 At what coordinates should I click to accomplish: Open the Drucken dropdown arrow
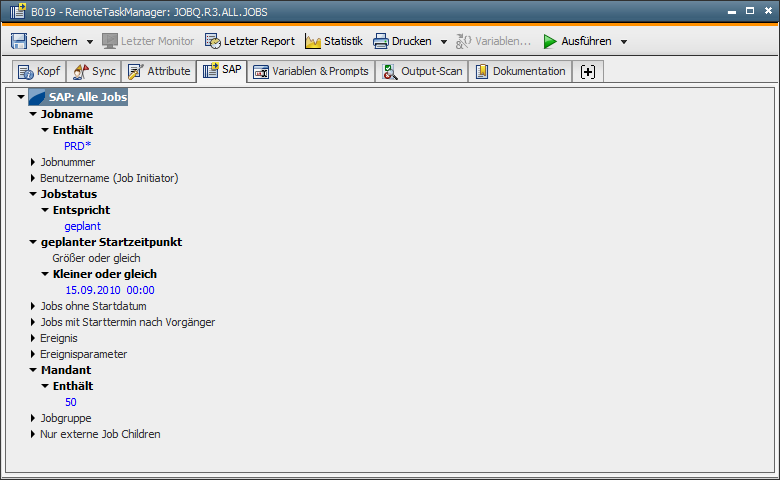tap(444, 42)
